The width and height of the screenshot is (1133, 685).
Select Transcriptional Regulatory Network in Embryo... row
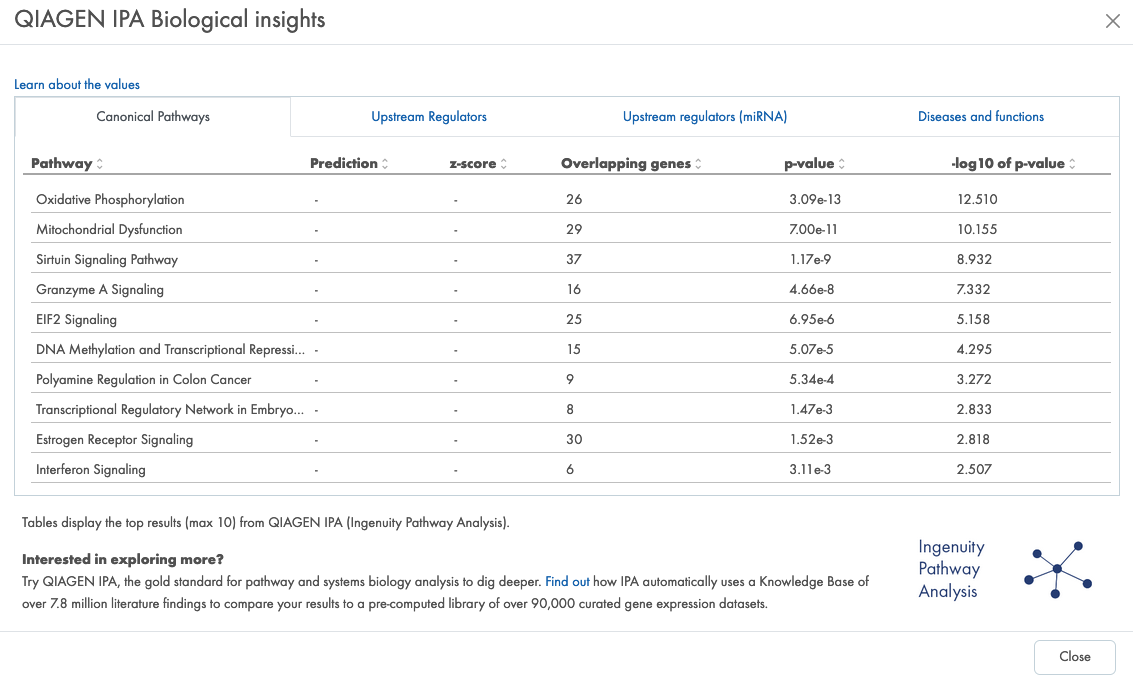(569, 409)
